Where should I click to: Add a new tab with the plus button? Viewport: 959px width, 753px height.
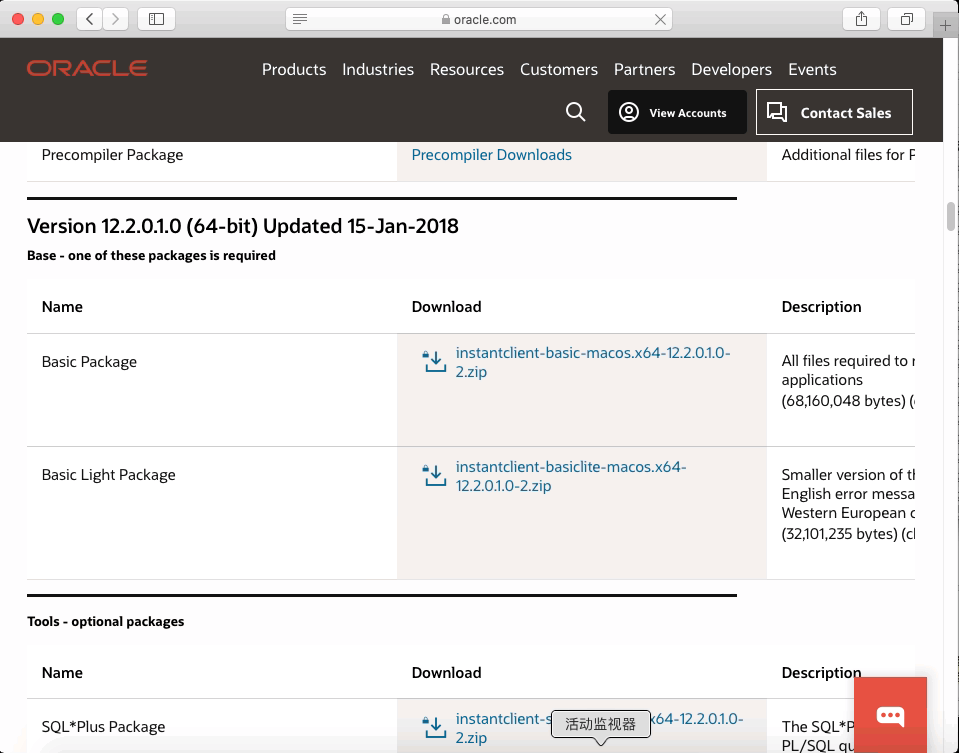946,26
